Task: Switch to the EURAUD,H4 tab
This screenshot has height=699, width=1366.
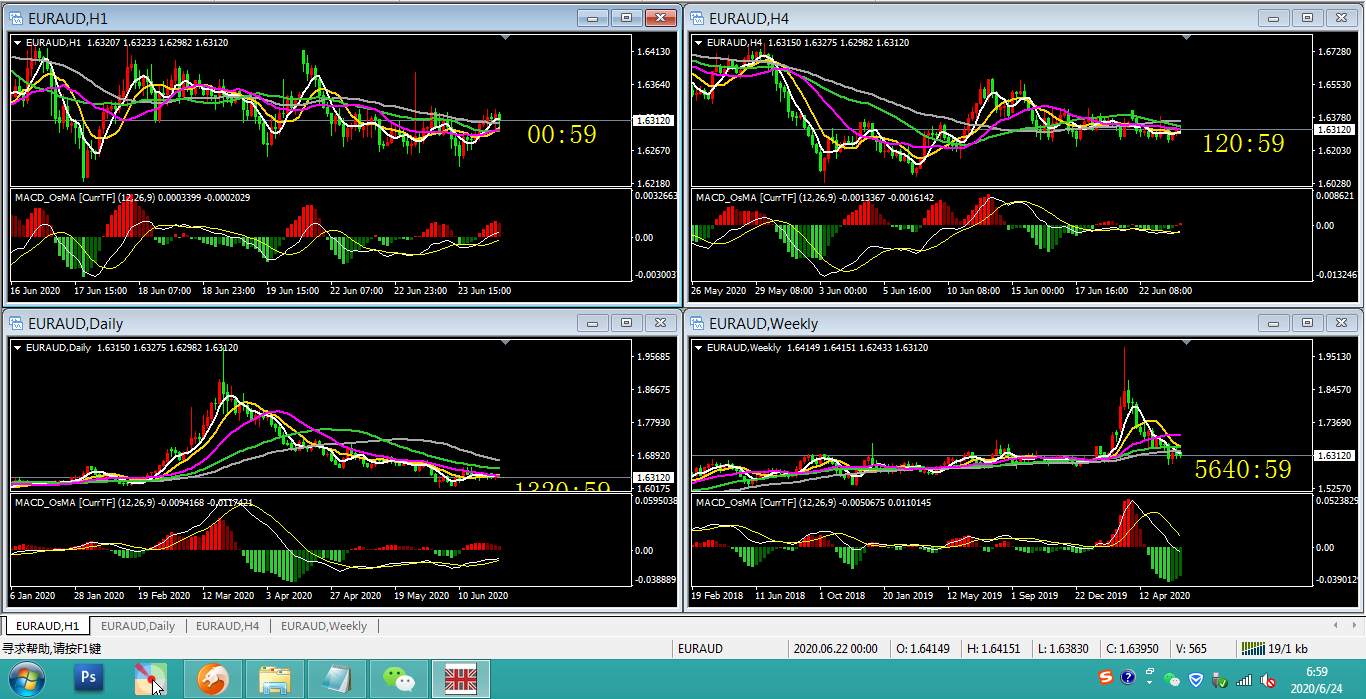Action: click(x=227, y=626)
